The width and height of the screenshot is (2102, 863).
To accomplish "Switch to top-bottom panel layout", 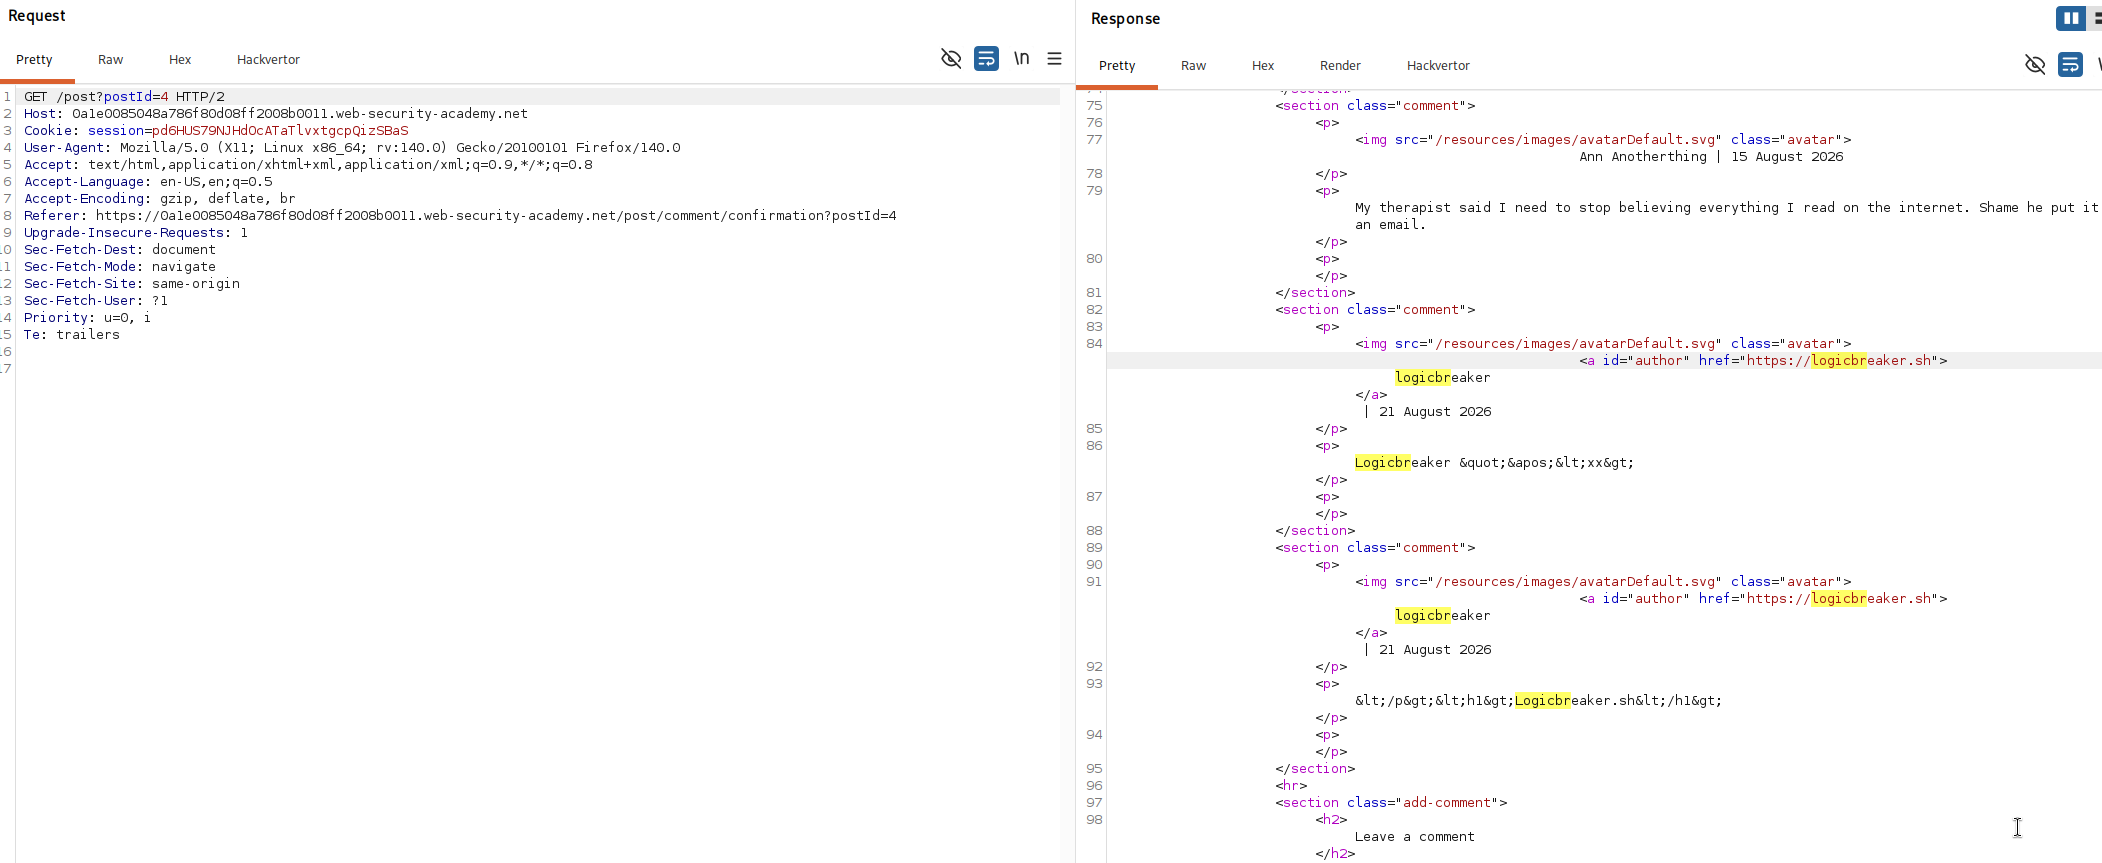I will tap(2096, 18).
